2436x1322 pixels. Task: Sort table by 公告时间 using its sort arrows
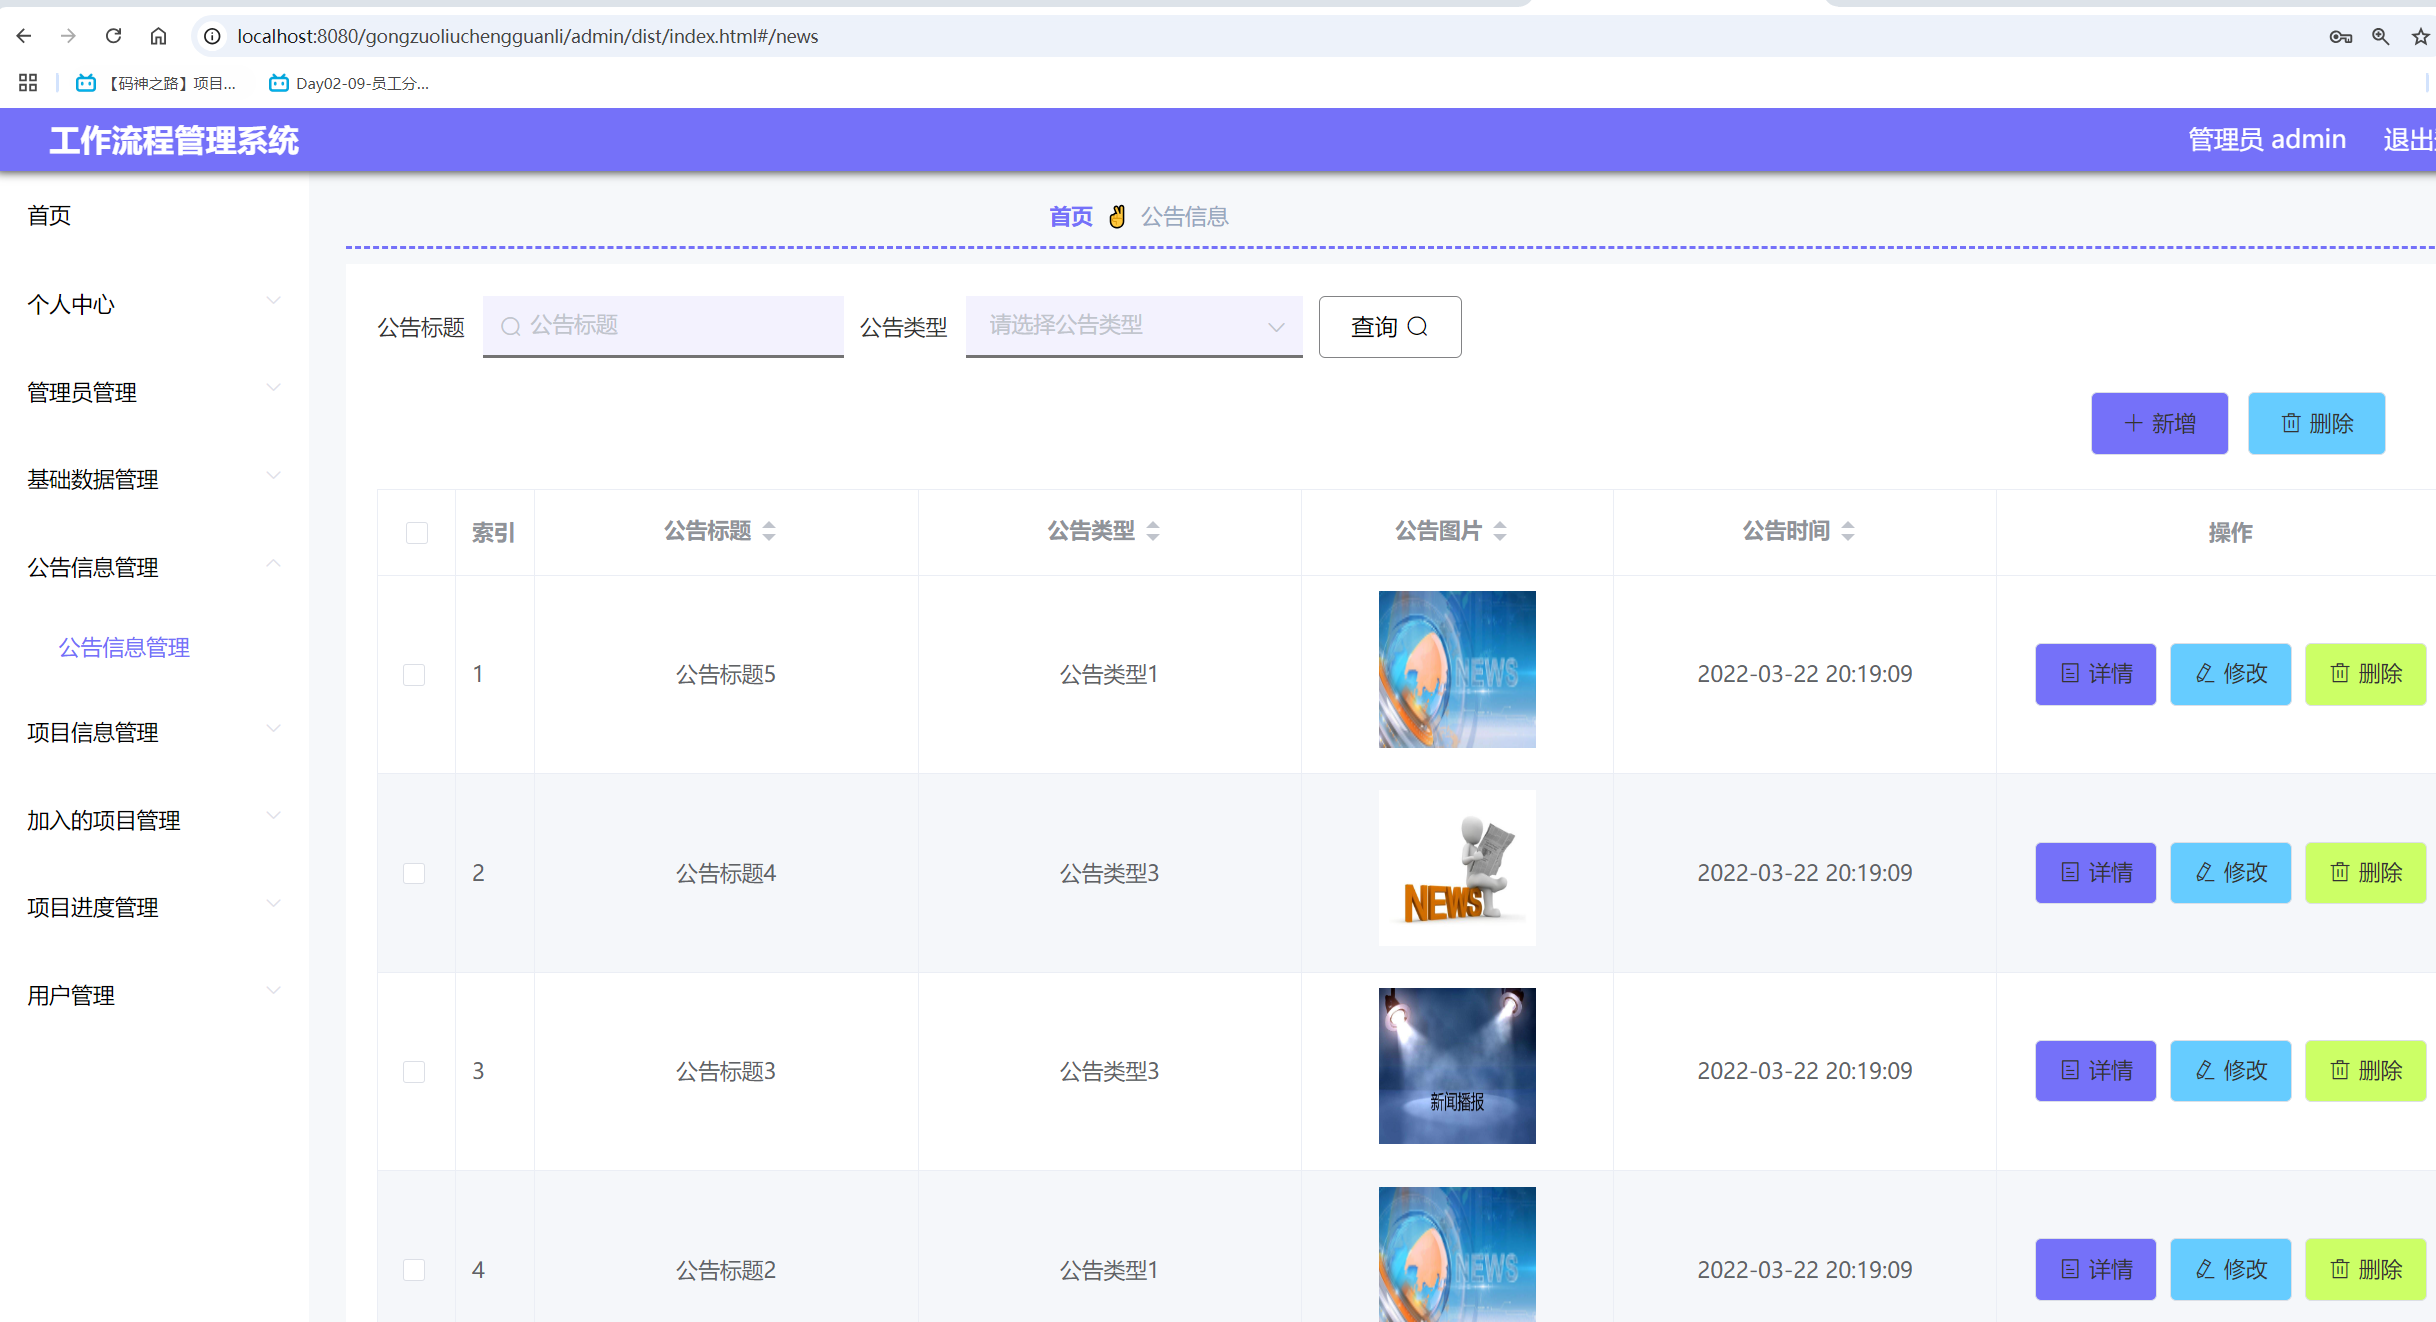(1846, 531)
